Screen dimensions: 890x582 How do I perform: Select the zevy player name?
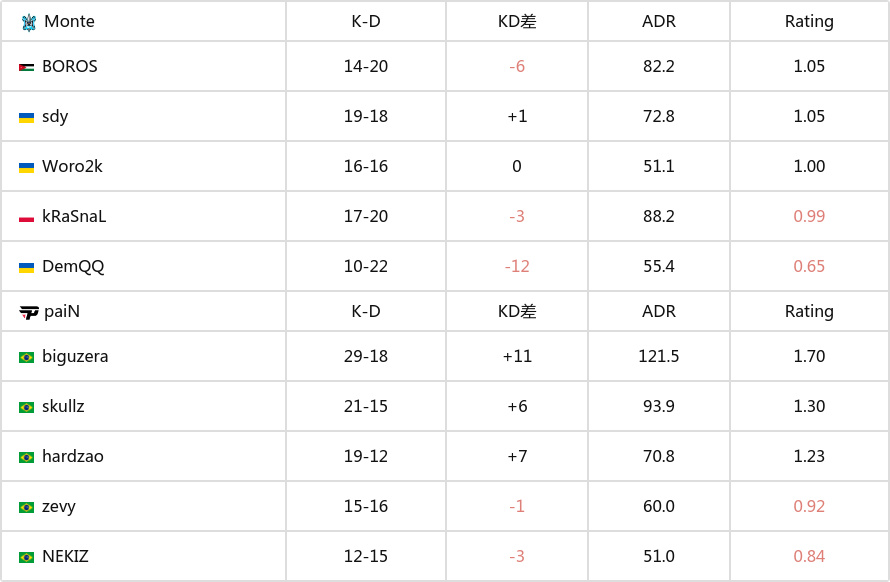(x=58, y=506)
